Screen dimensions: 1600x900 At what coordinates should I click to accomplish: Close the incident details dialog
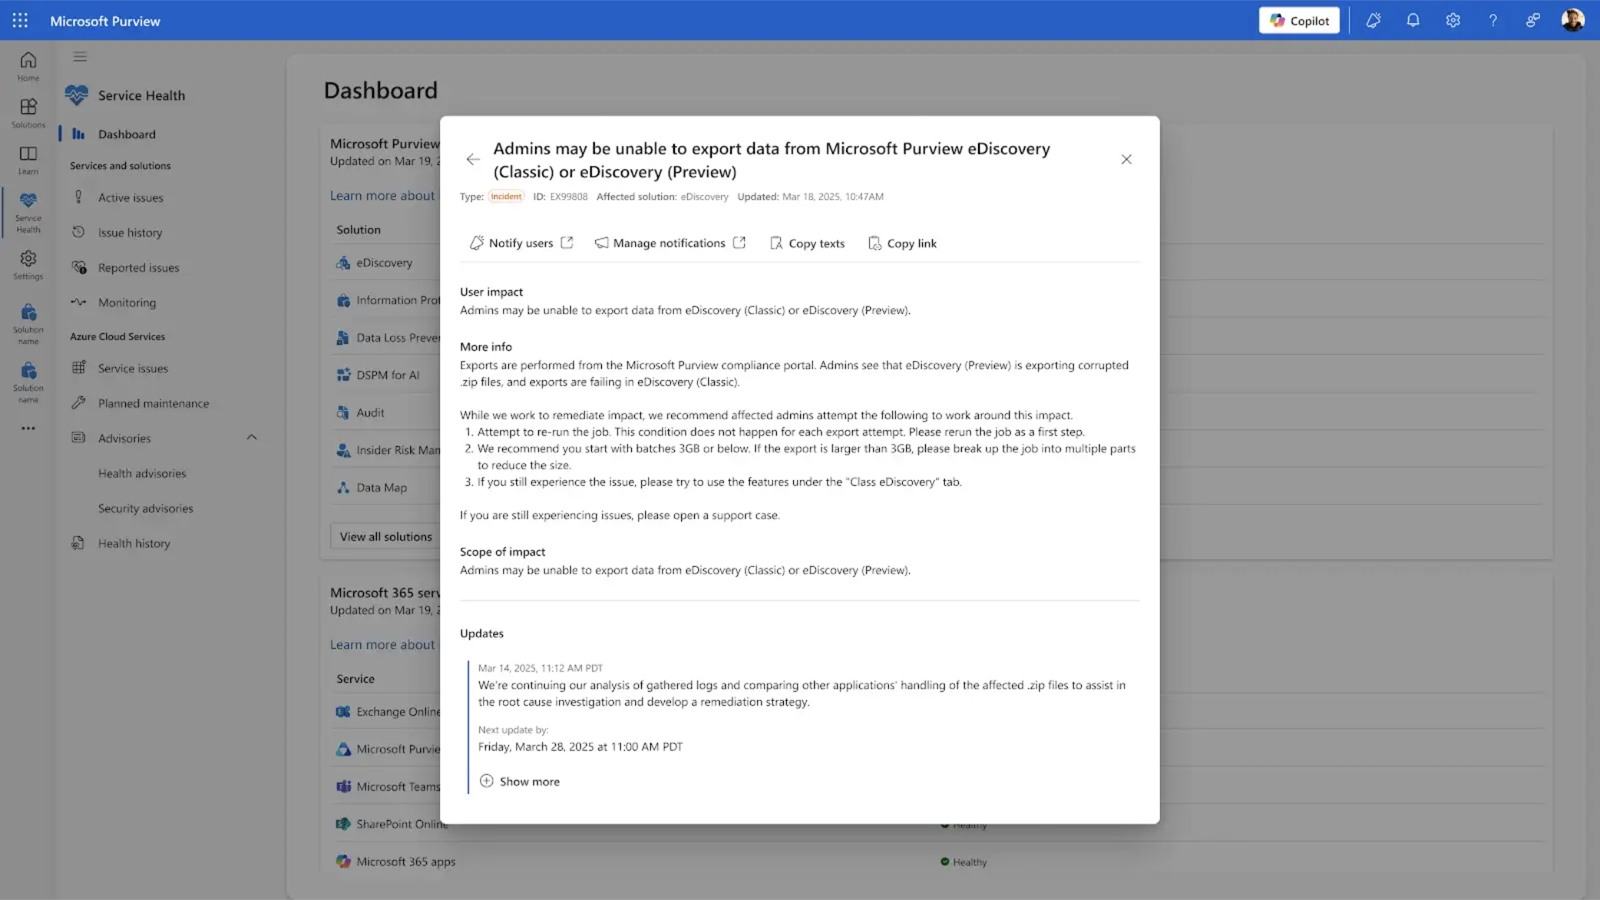point(1126,159)
